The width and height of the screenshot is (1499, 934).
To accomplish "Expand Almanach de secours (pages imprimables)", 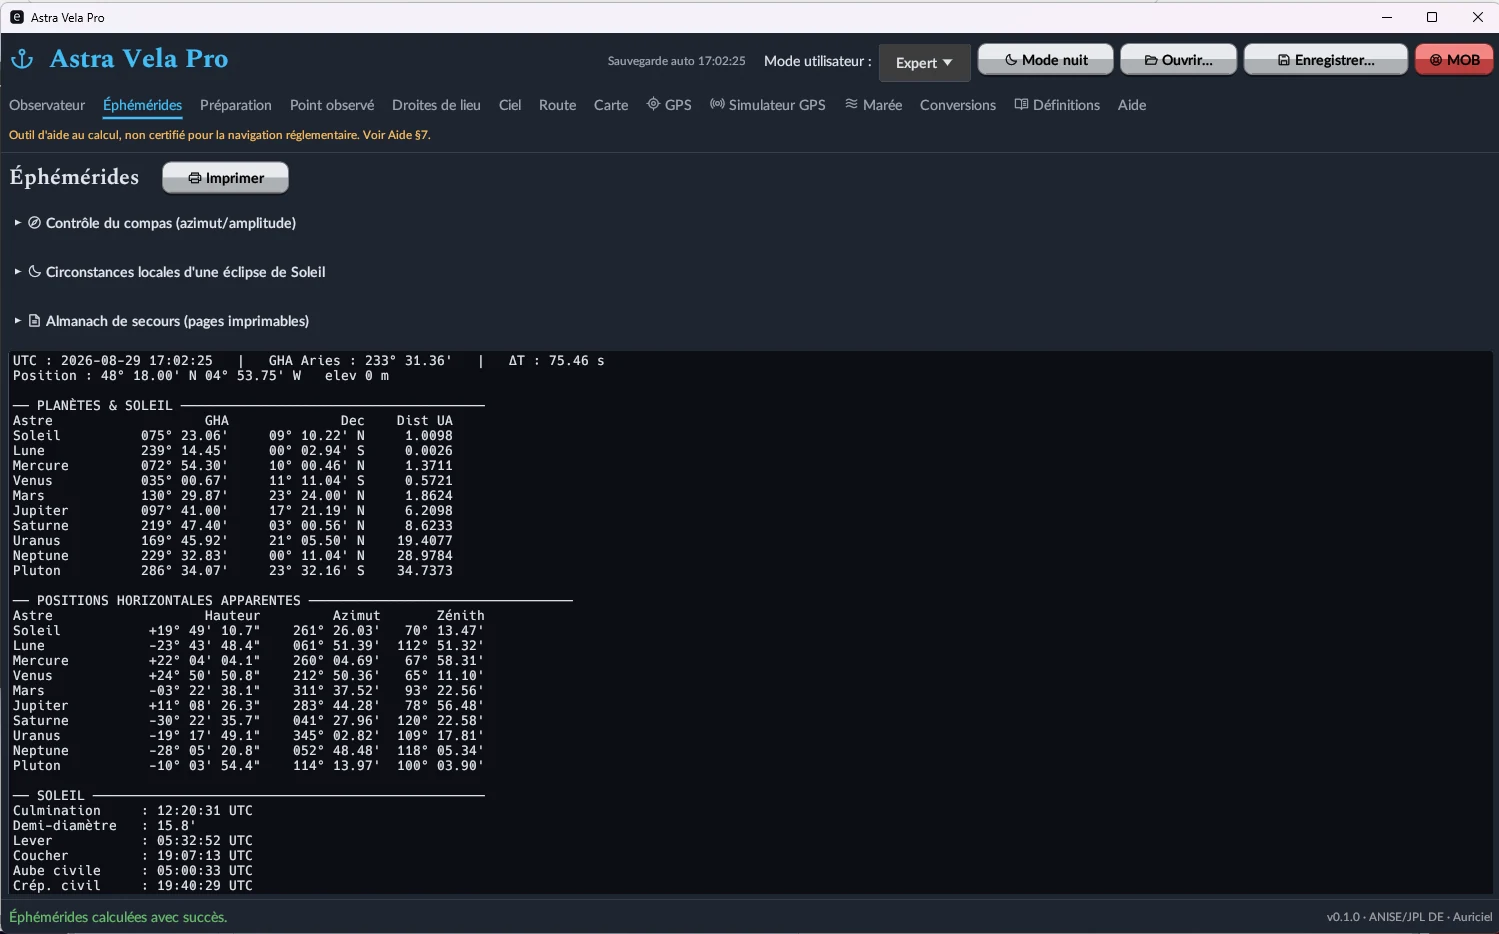I will (161, 321).
